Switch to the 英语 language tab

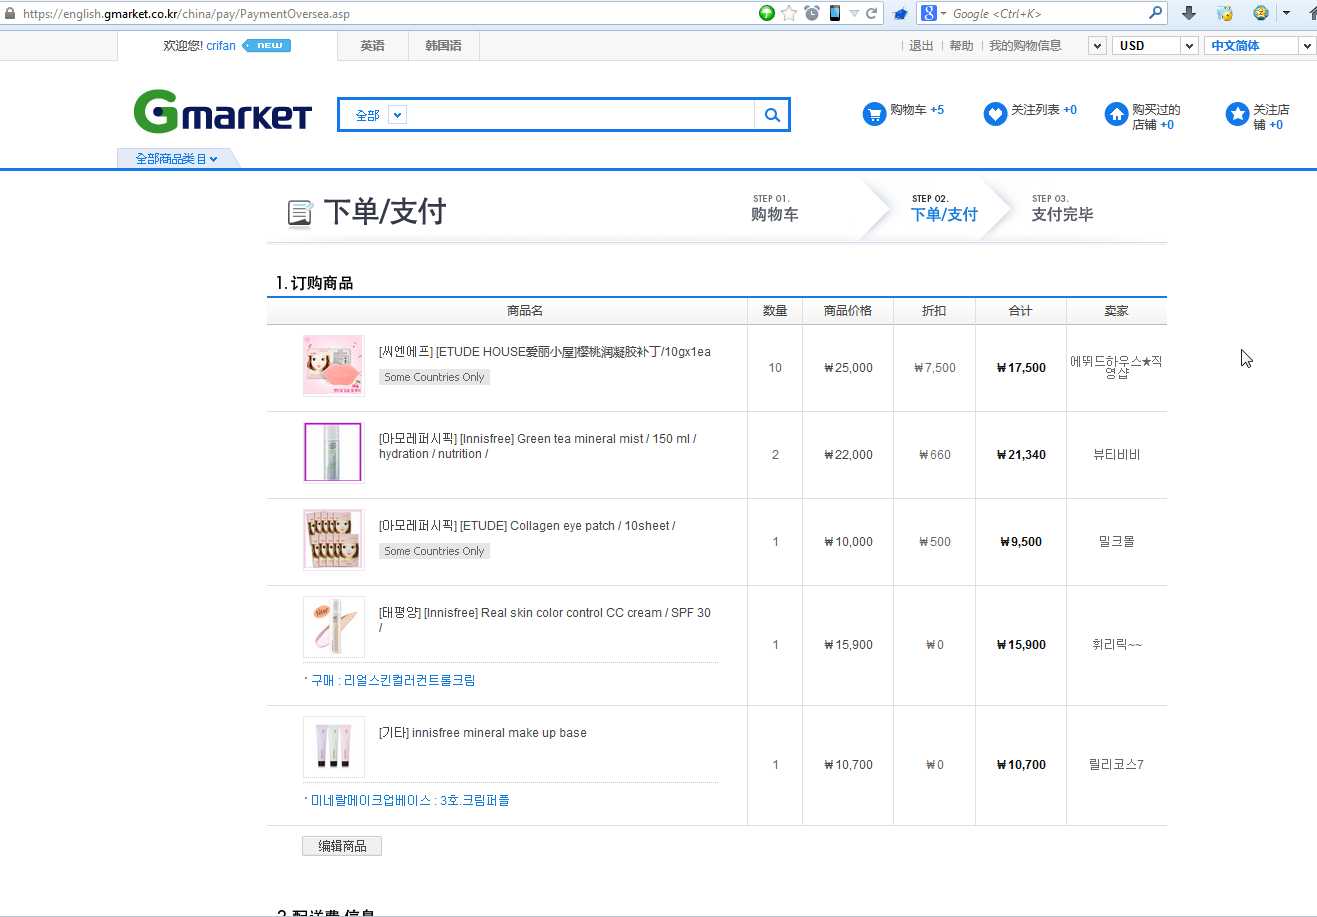pos(372,46)
